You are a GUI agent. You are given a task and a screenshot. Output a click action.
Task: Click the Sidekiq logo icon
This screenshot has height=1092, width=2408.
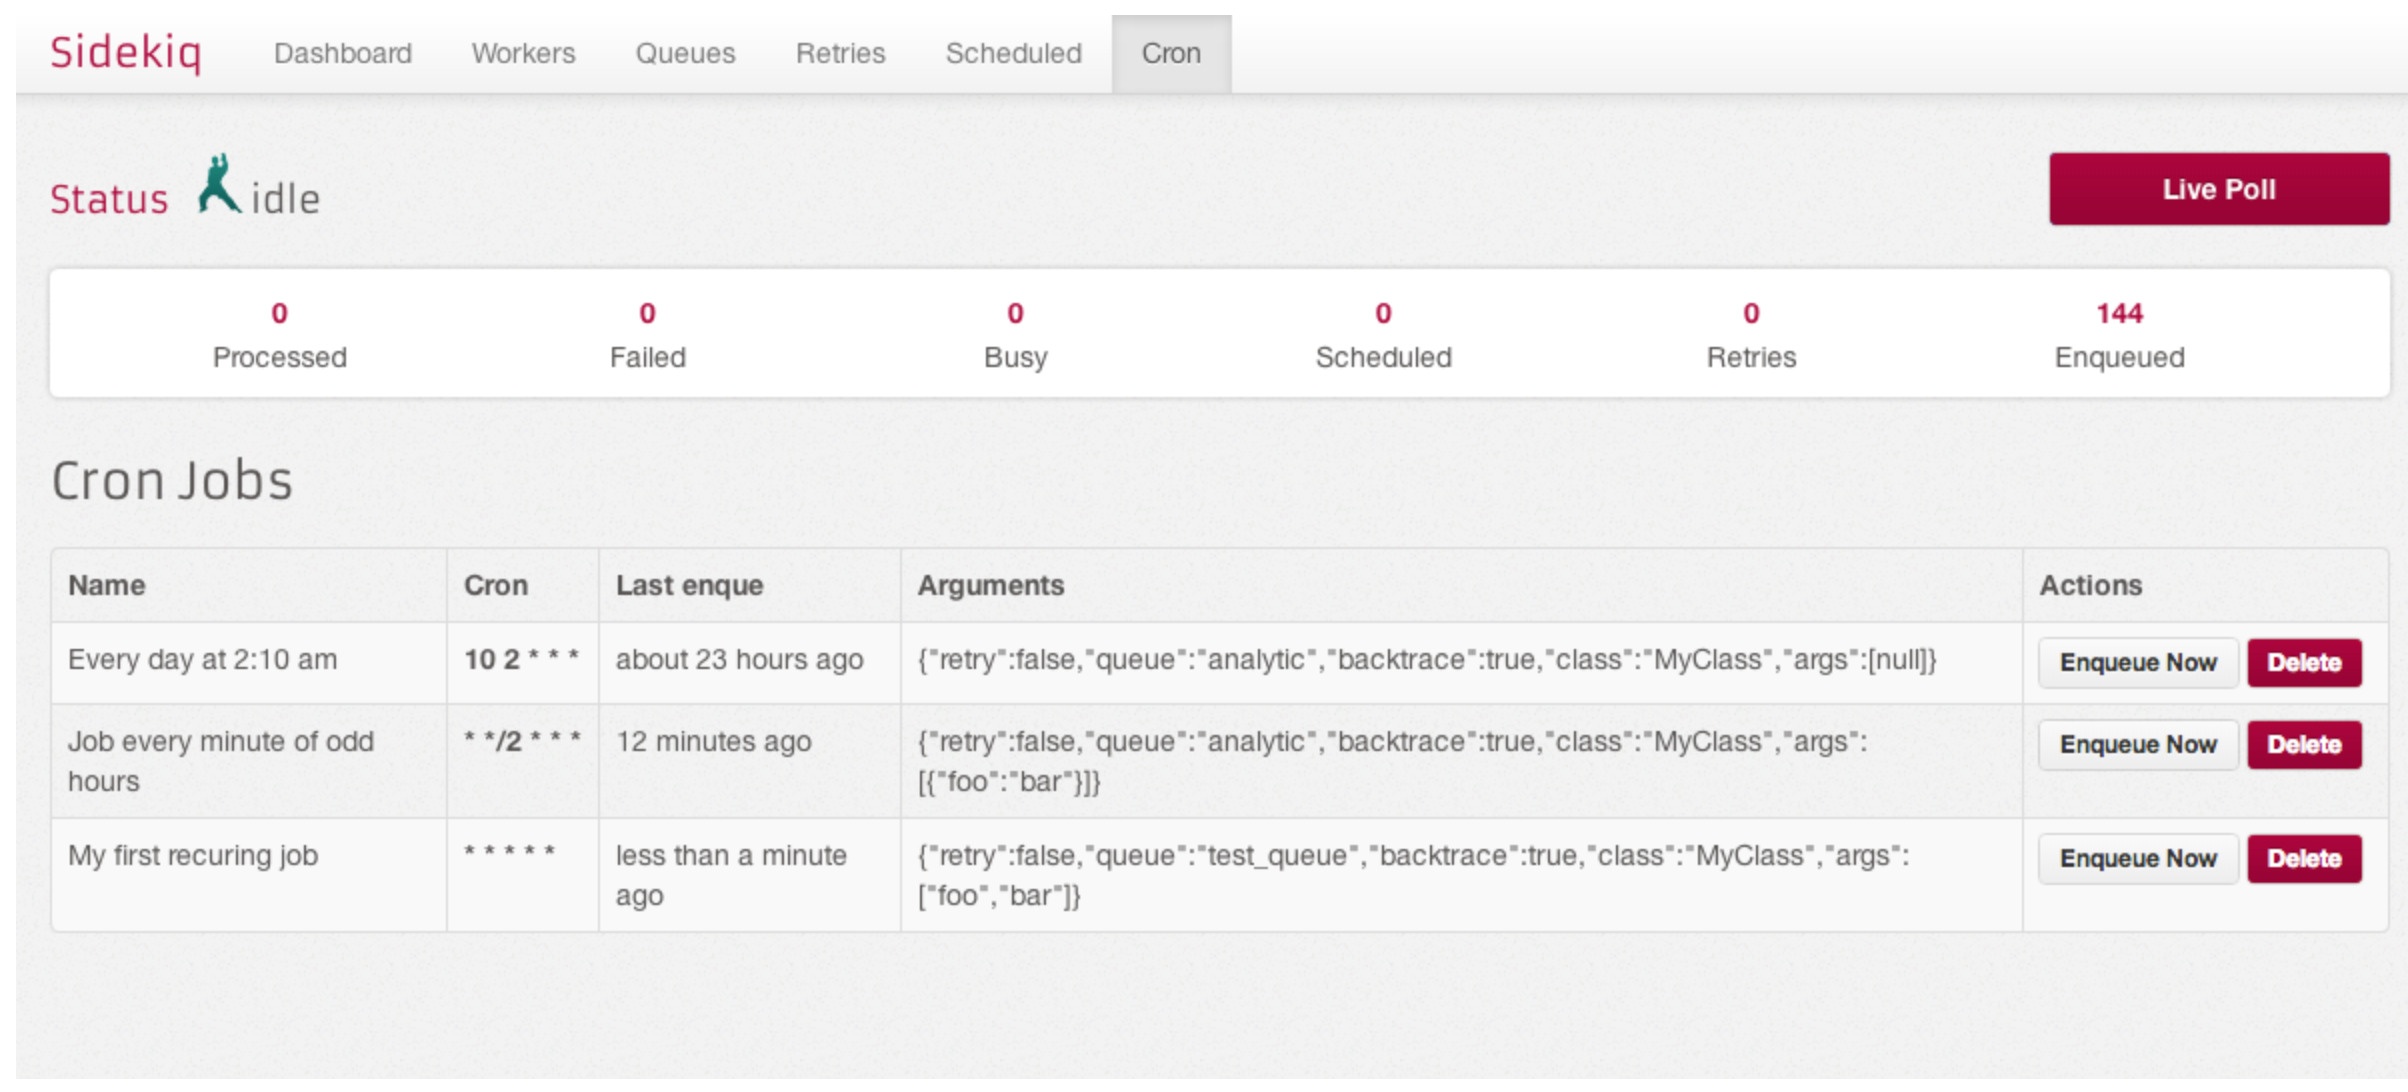(127, 52)
